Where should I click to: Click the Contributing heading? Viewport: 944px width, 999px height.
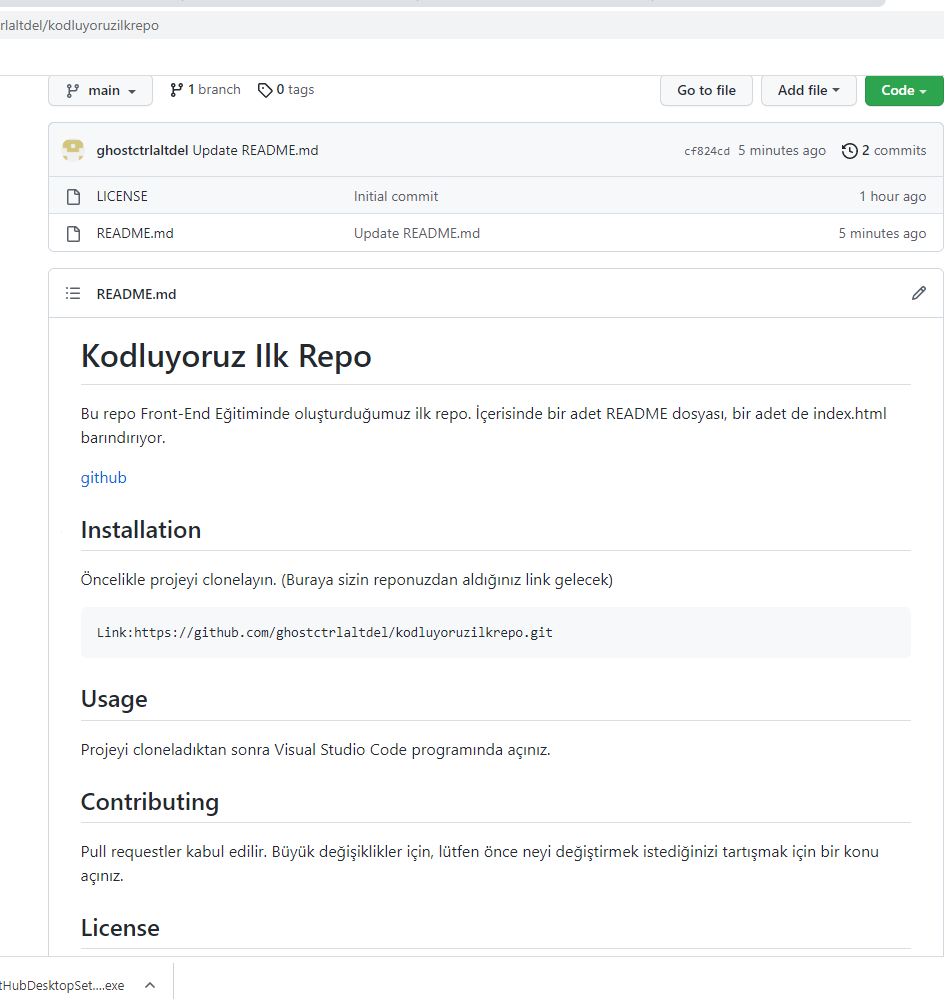point(150,802)
